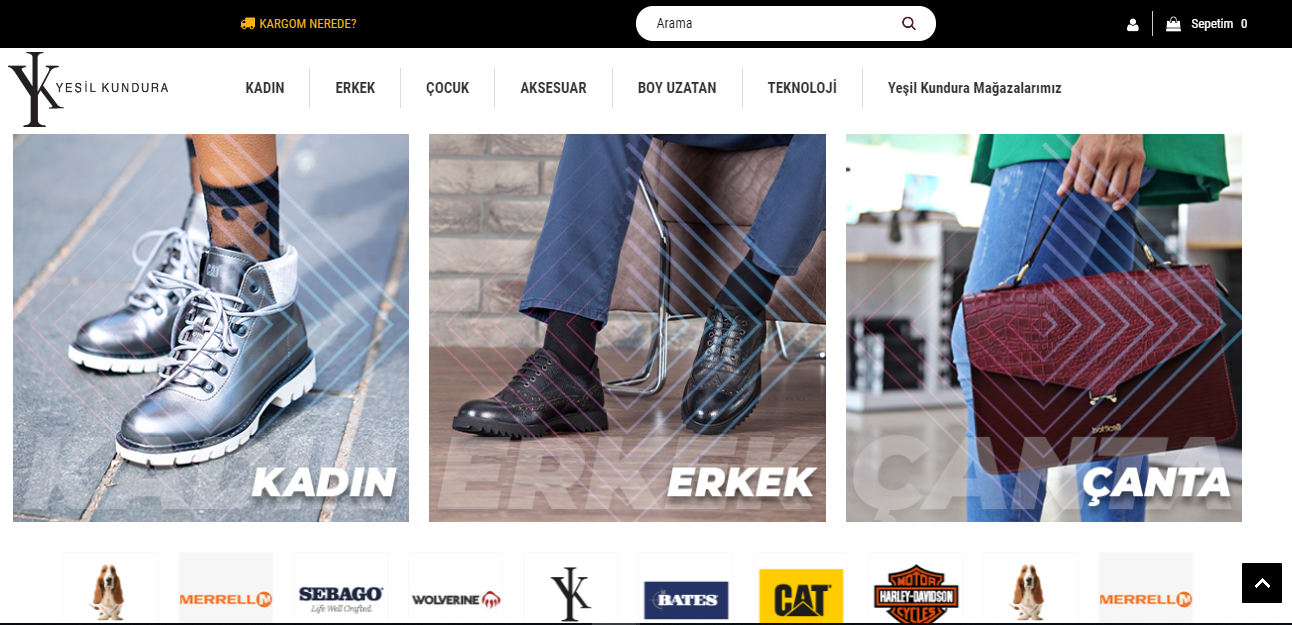
Task: Click the Yeşil Kundura logo
Action: 88,89
